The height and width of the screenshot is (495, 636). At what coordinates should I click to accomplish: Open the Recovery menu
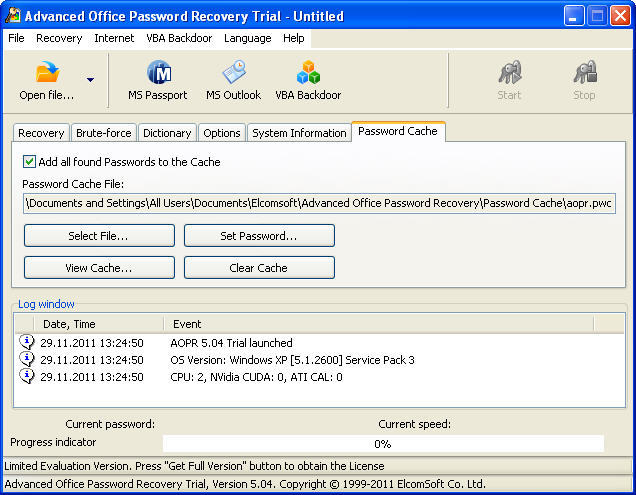click(x=59, y=38)
